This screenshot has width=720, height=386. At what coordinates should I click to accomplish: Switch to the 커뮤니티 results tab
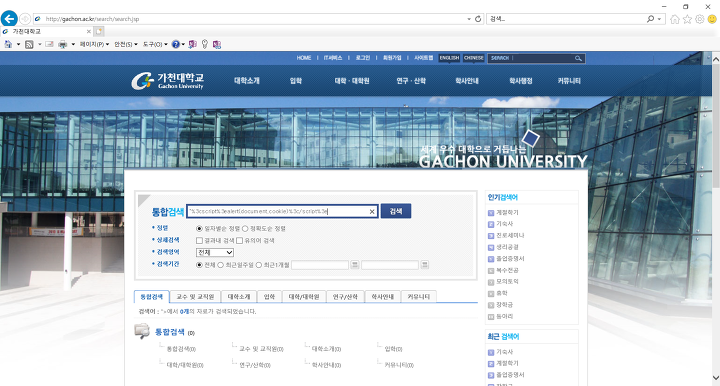click(418, 297)
